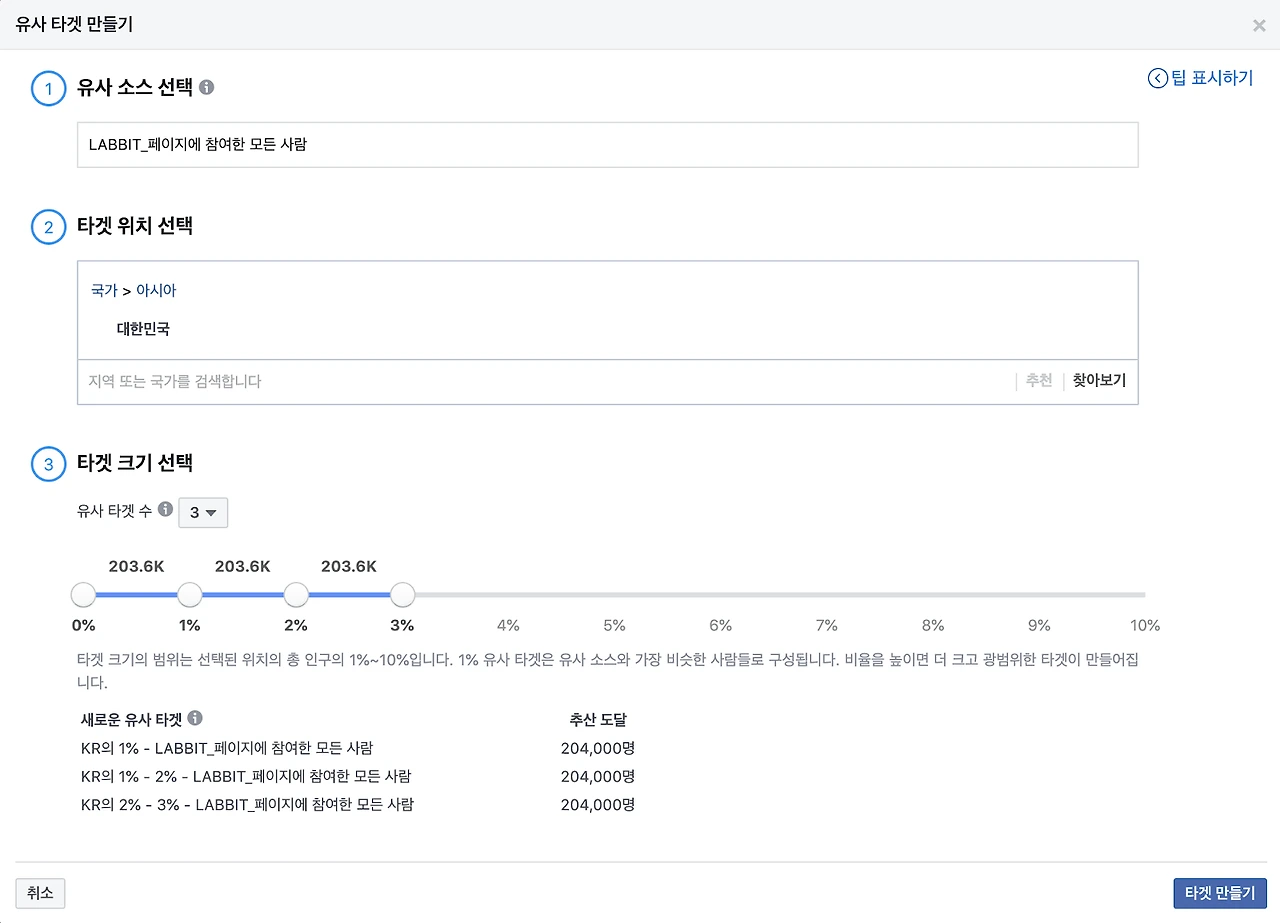The width and height of the screenshot is (1280, 923).
Task: Click the 국가 breadcrumb link
Action: (x=104, y=290)
